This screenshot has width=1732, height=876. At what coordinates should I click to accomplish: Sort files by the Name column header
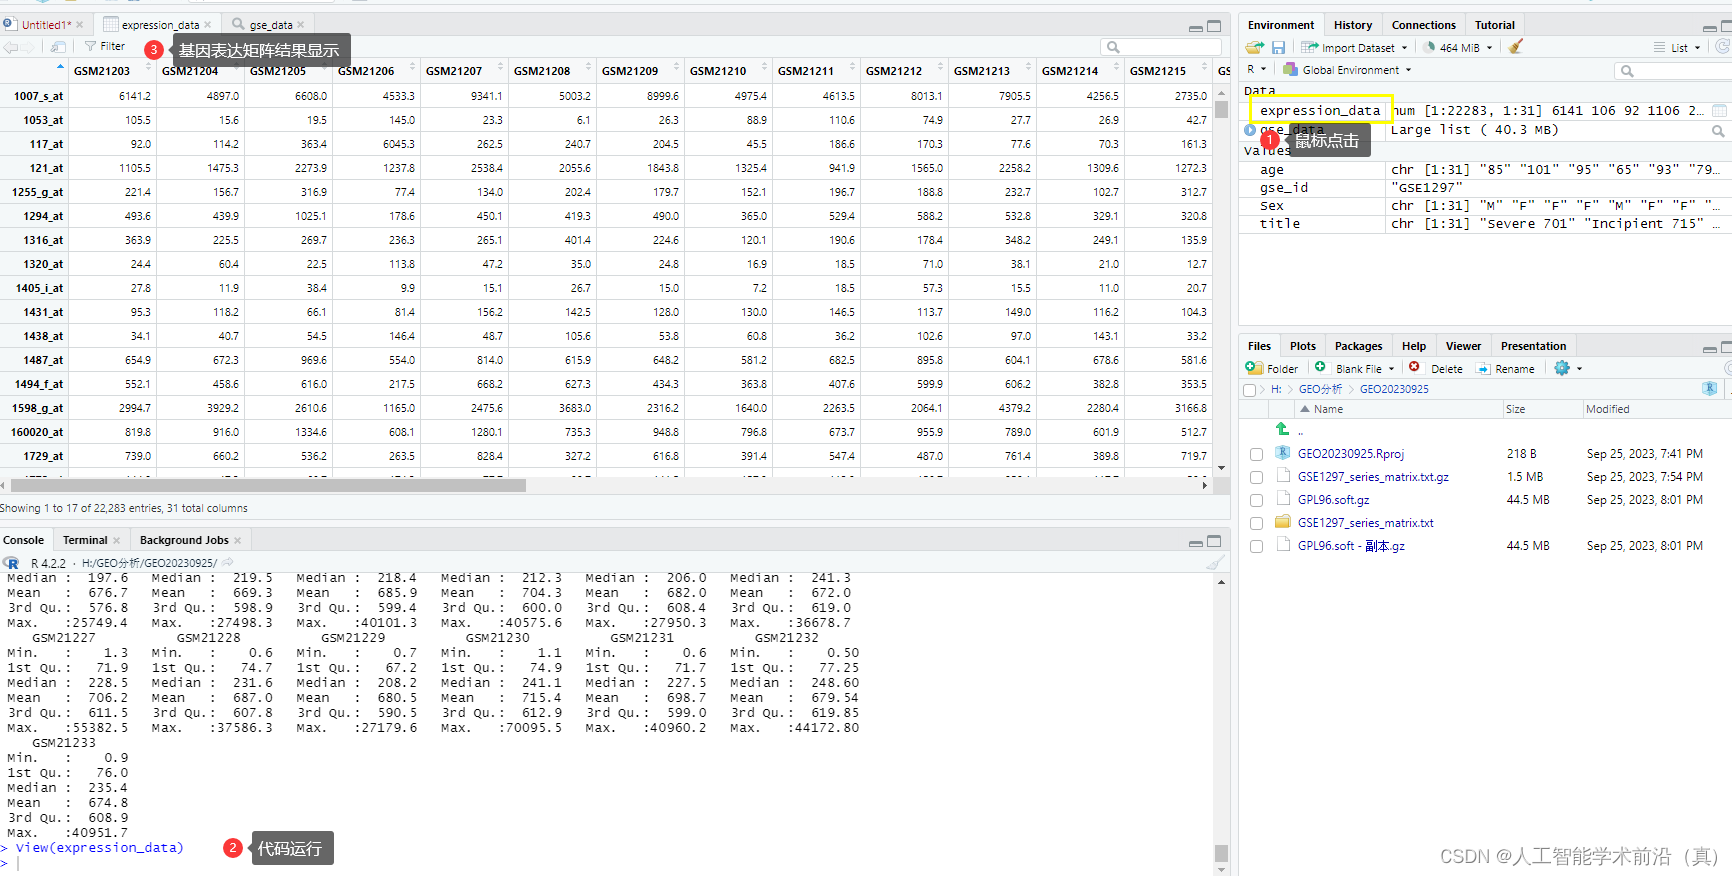point(1328,409)
